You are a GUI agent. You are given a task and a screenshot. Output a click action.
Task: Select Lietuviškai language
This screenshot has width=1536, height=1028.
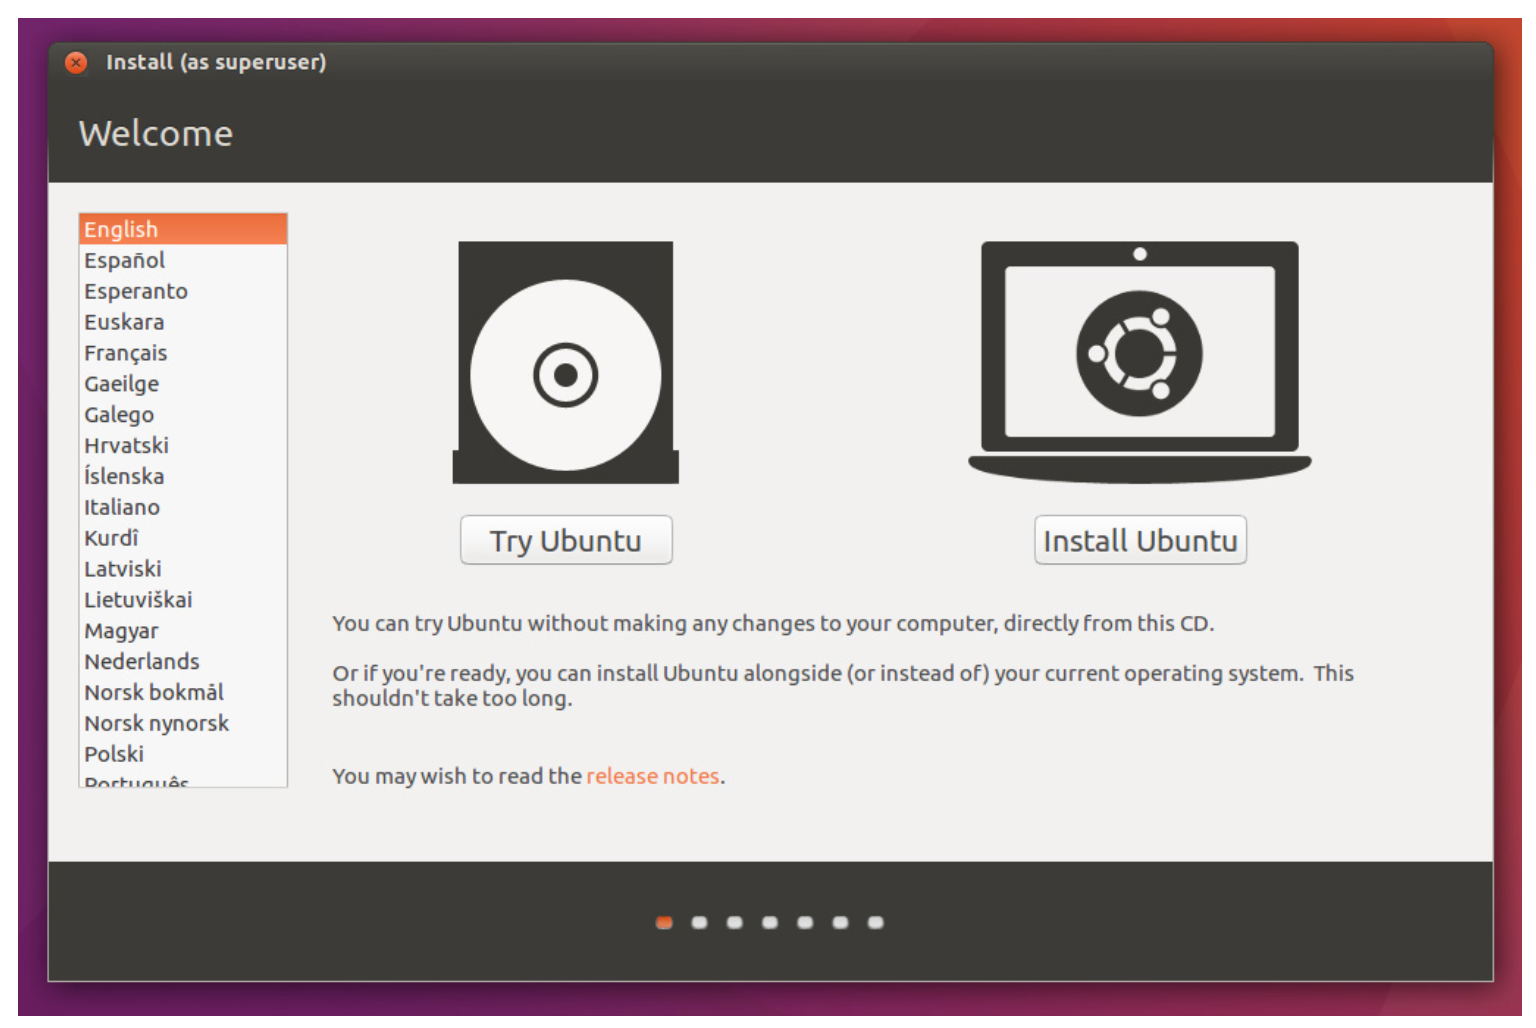click(183, 600)
